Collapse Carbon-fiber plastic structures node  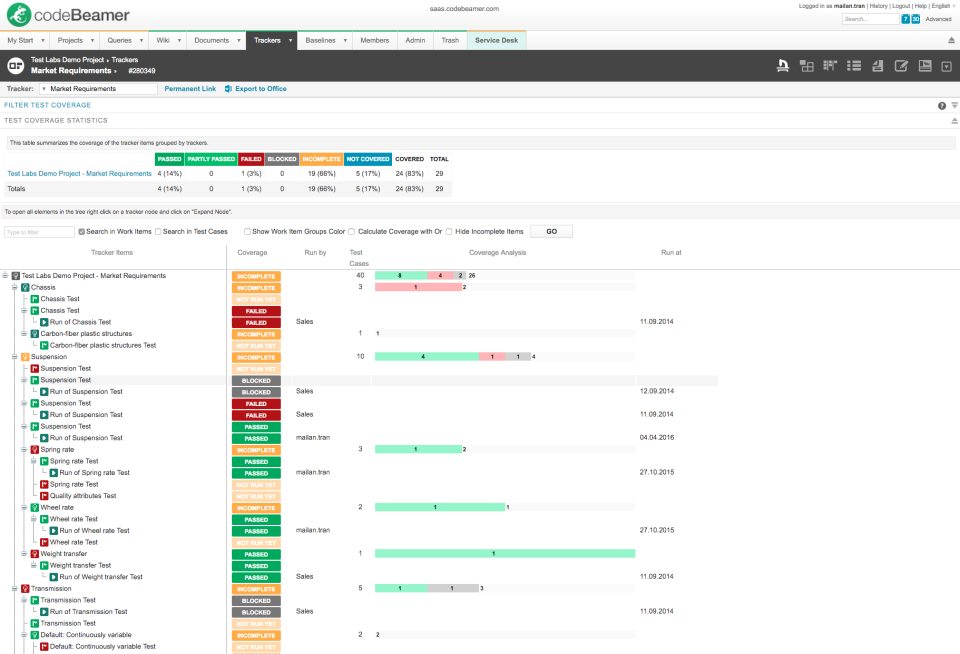click(24, 334)
